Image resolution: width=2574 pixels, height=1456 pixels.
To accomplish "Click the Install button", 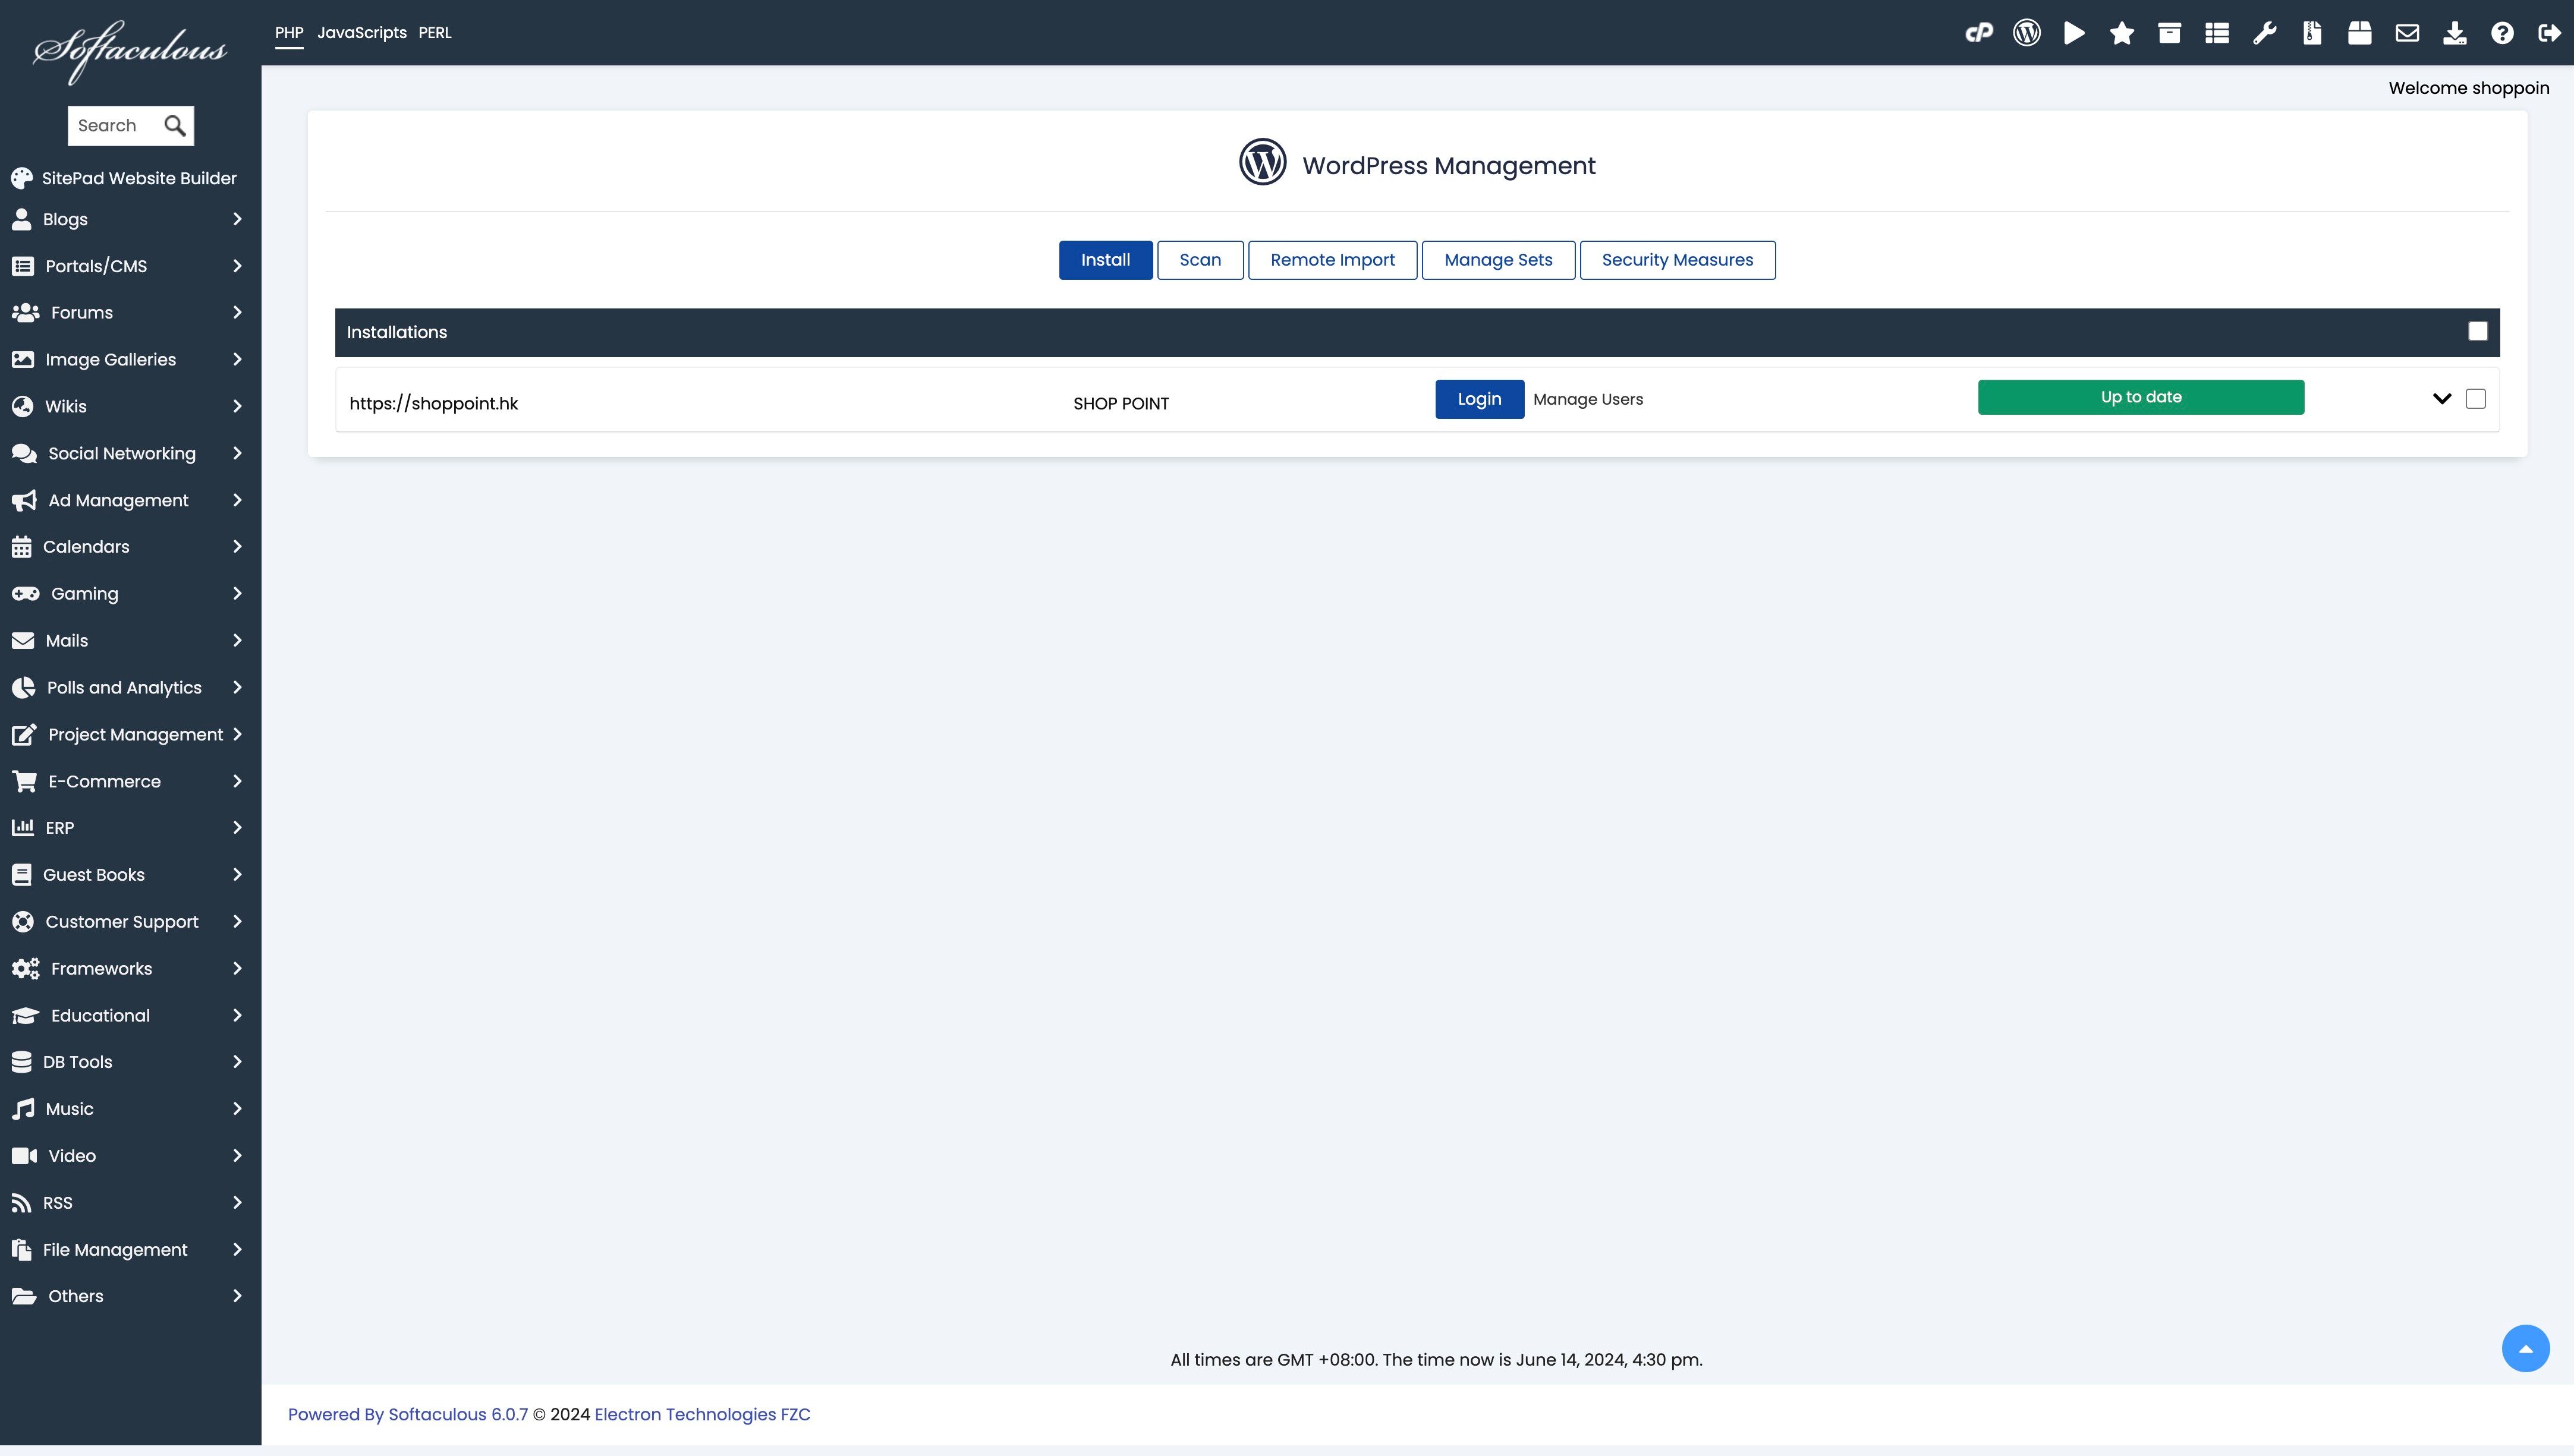I will pos(1105,260).
